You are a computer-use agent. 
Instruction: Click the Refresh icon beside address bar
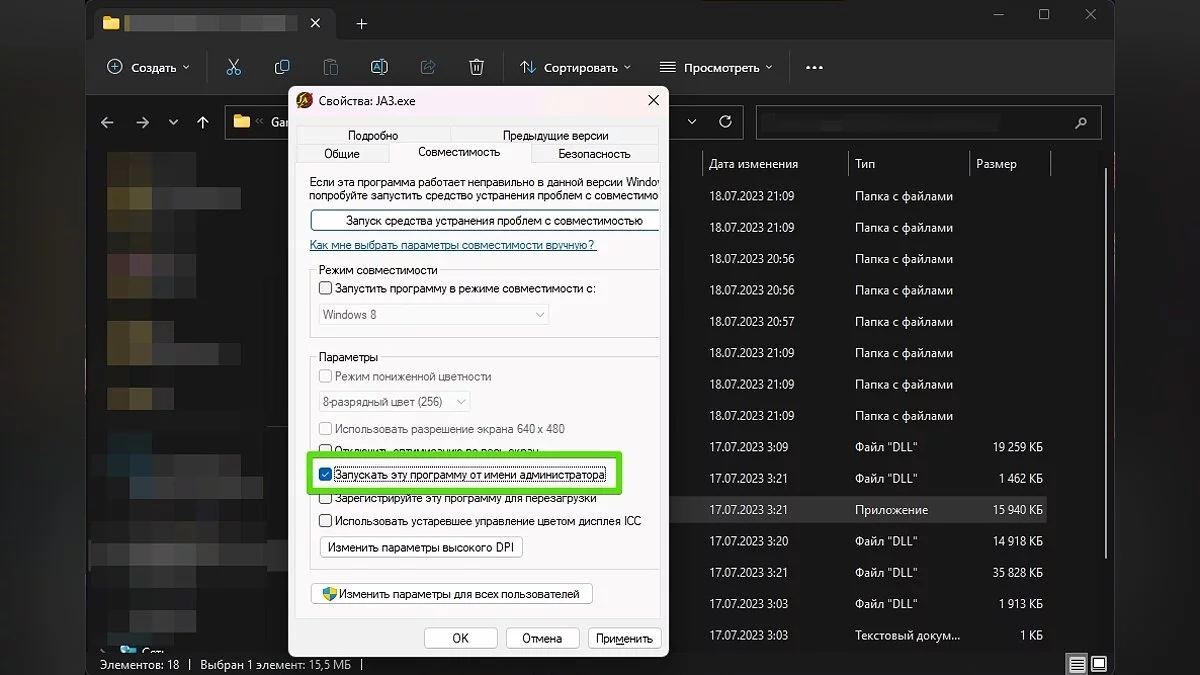[726, 122]
